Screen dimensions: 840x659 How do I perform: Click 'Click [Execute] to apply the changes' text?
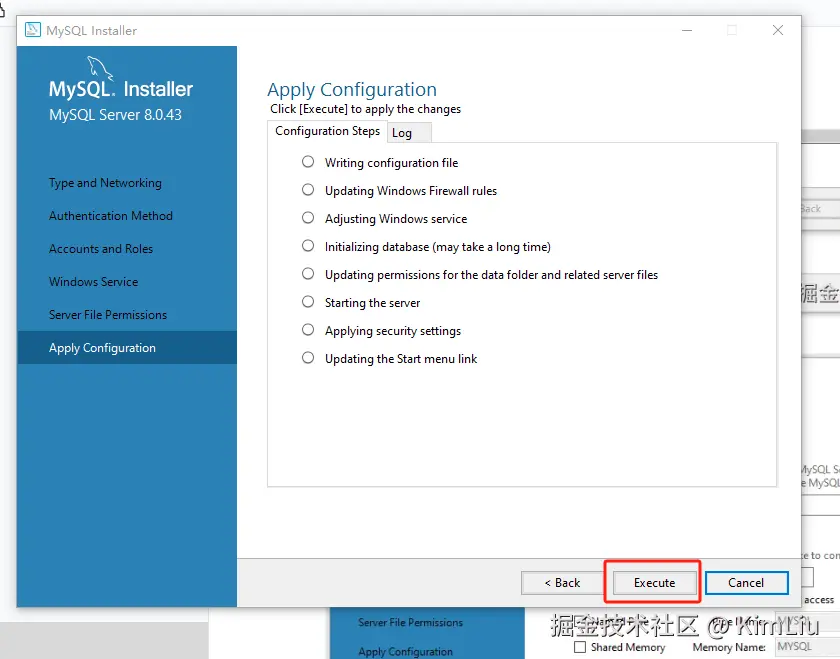365,109
